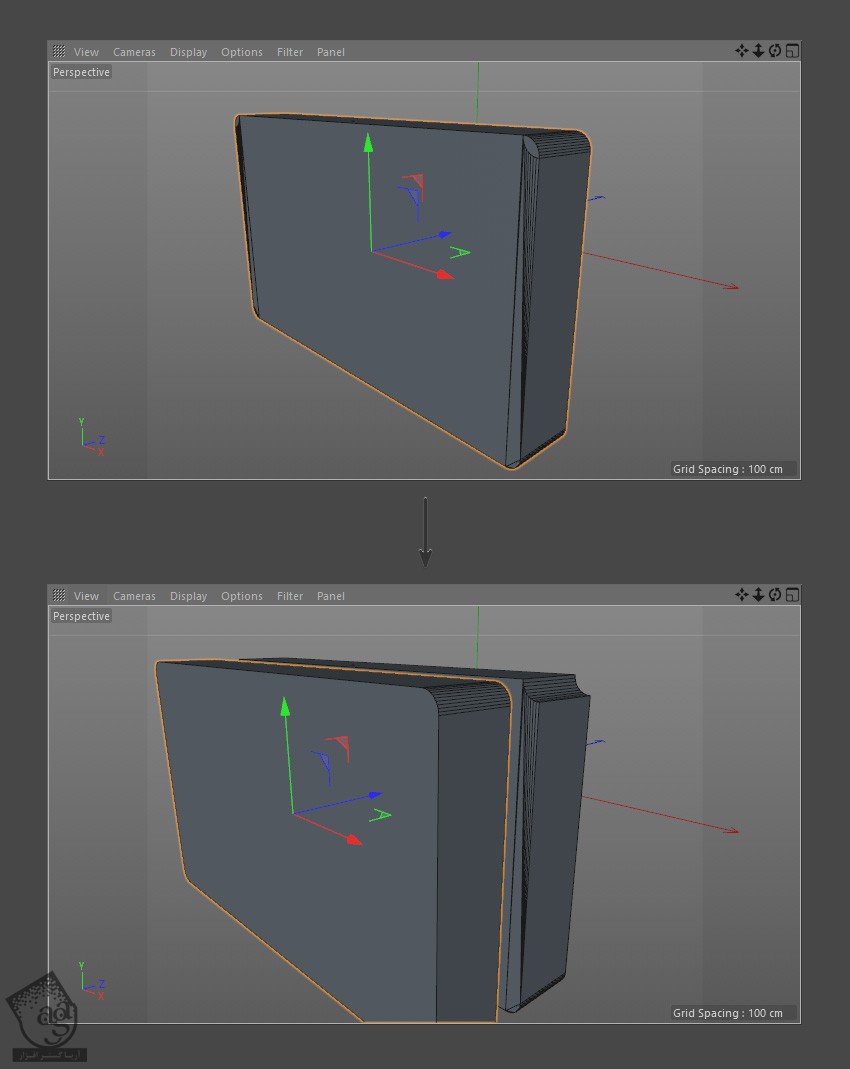Viewport: 850px width, 1069px height.
Task: Click the Perspective label in top viewport
Action: [x=81, y=73]
